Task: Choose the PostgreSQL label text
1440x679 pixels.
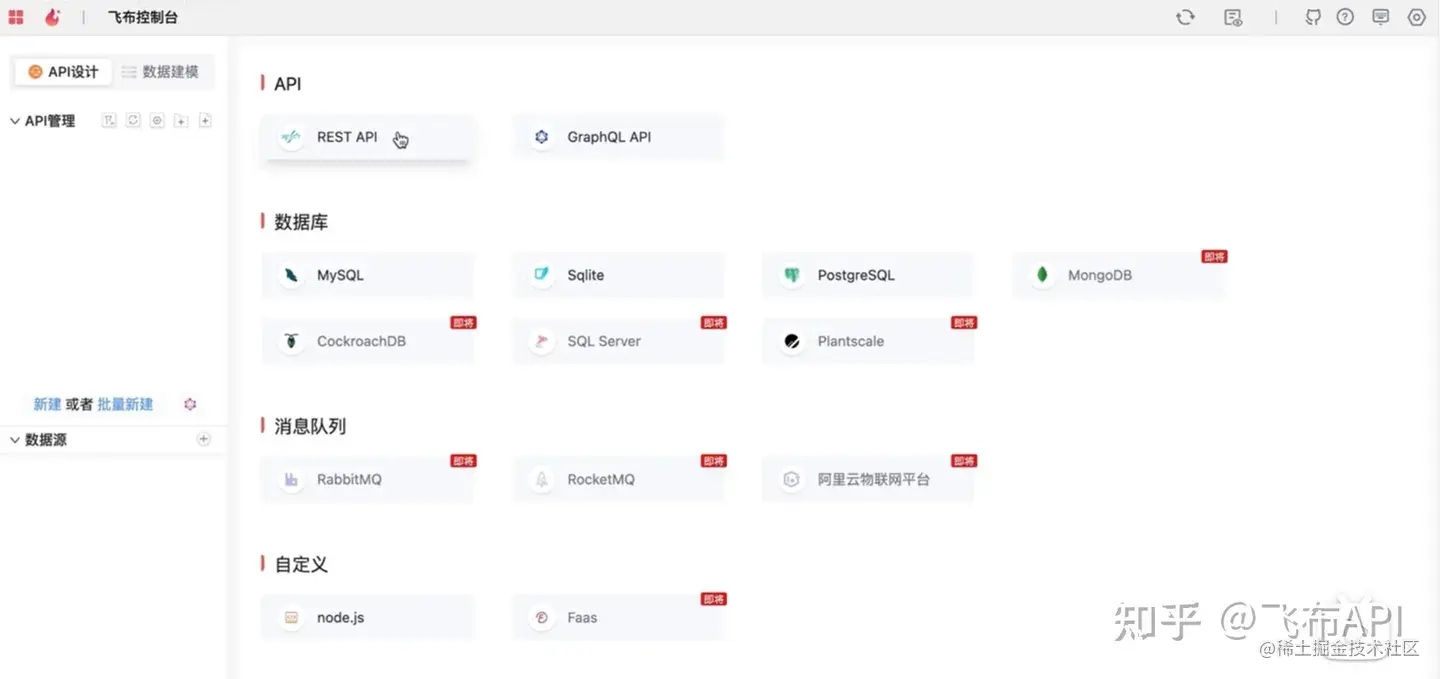Action: tap(856, 275)
